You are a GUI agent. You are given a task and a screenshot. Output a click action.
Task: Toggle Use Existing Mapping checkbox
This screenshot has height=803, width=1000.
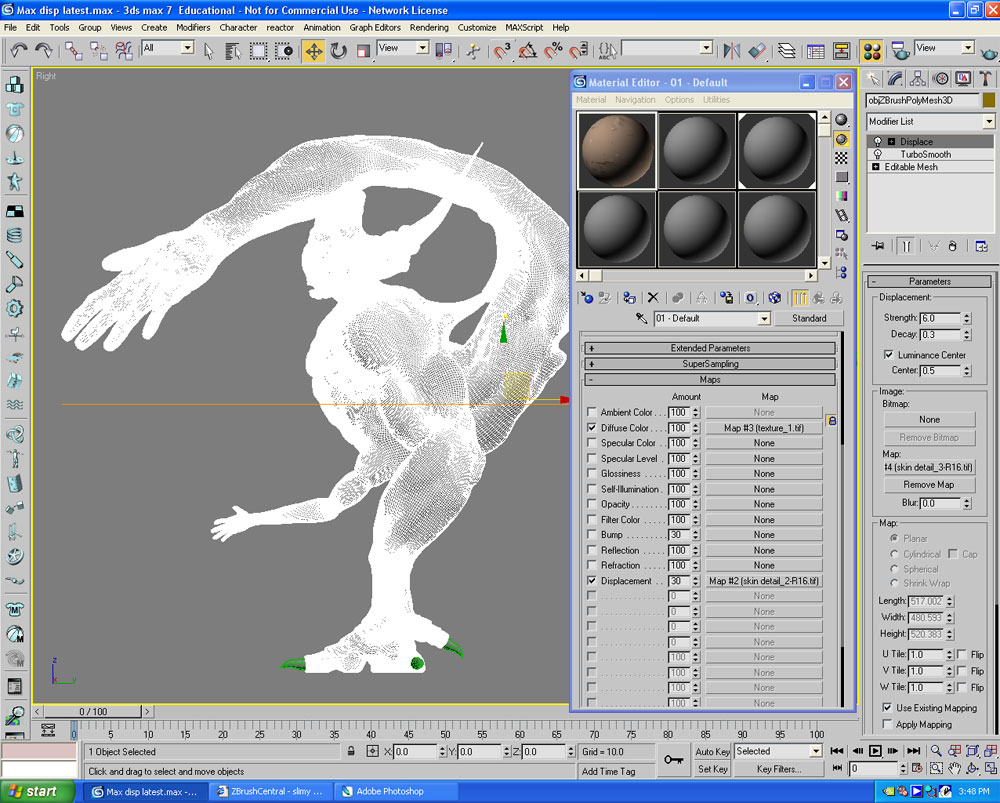coord(886,707)
